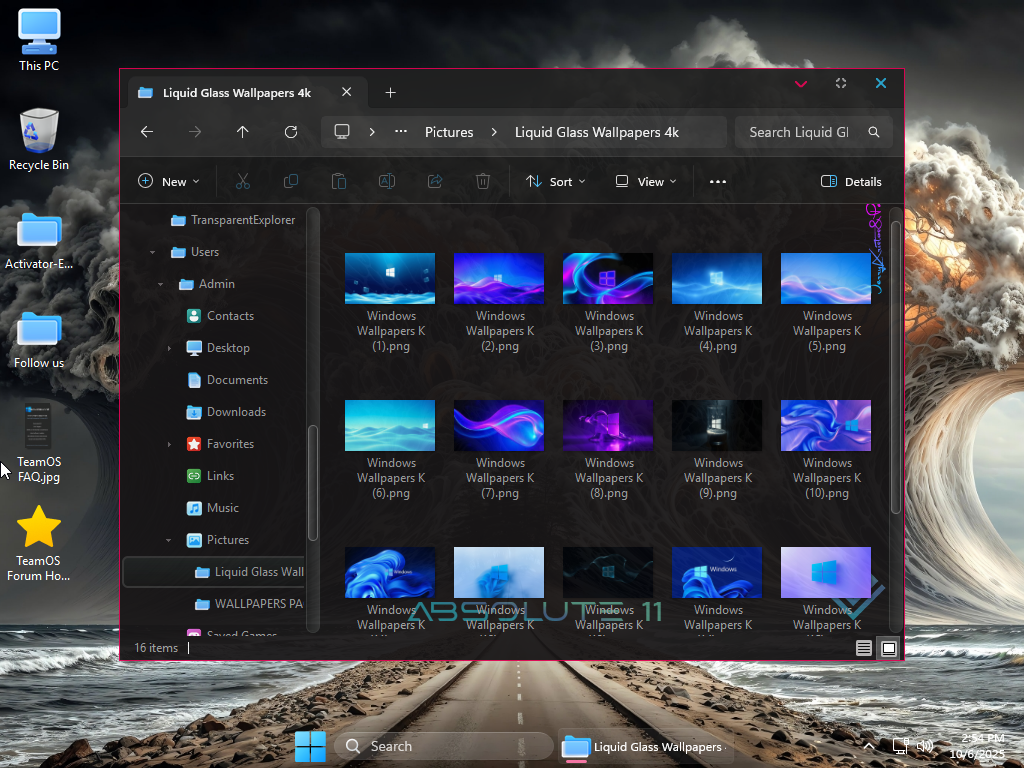
Task: Click the Rename icon in toolbar
Action: 386,182
